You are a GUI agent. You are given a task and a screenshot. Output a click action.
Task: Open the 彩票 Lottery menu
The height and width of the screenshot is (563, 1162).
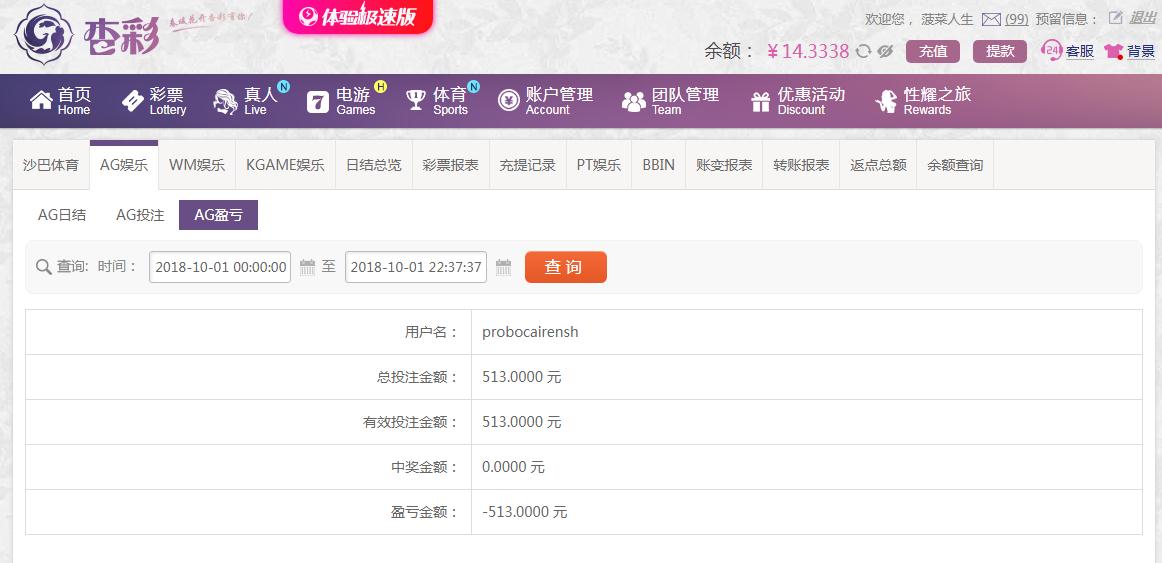click(154, 100)
